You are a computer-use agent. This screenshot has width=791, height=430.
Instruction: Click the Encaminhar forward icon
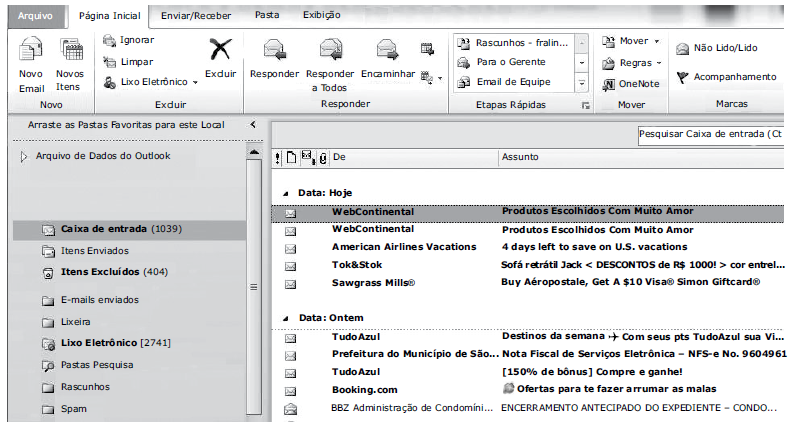click(x=387, y=51)
